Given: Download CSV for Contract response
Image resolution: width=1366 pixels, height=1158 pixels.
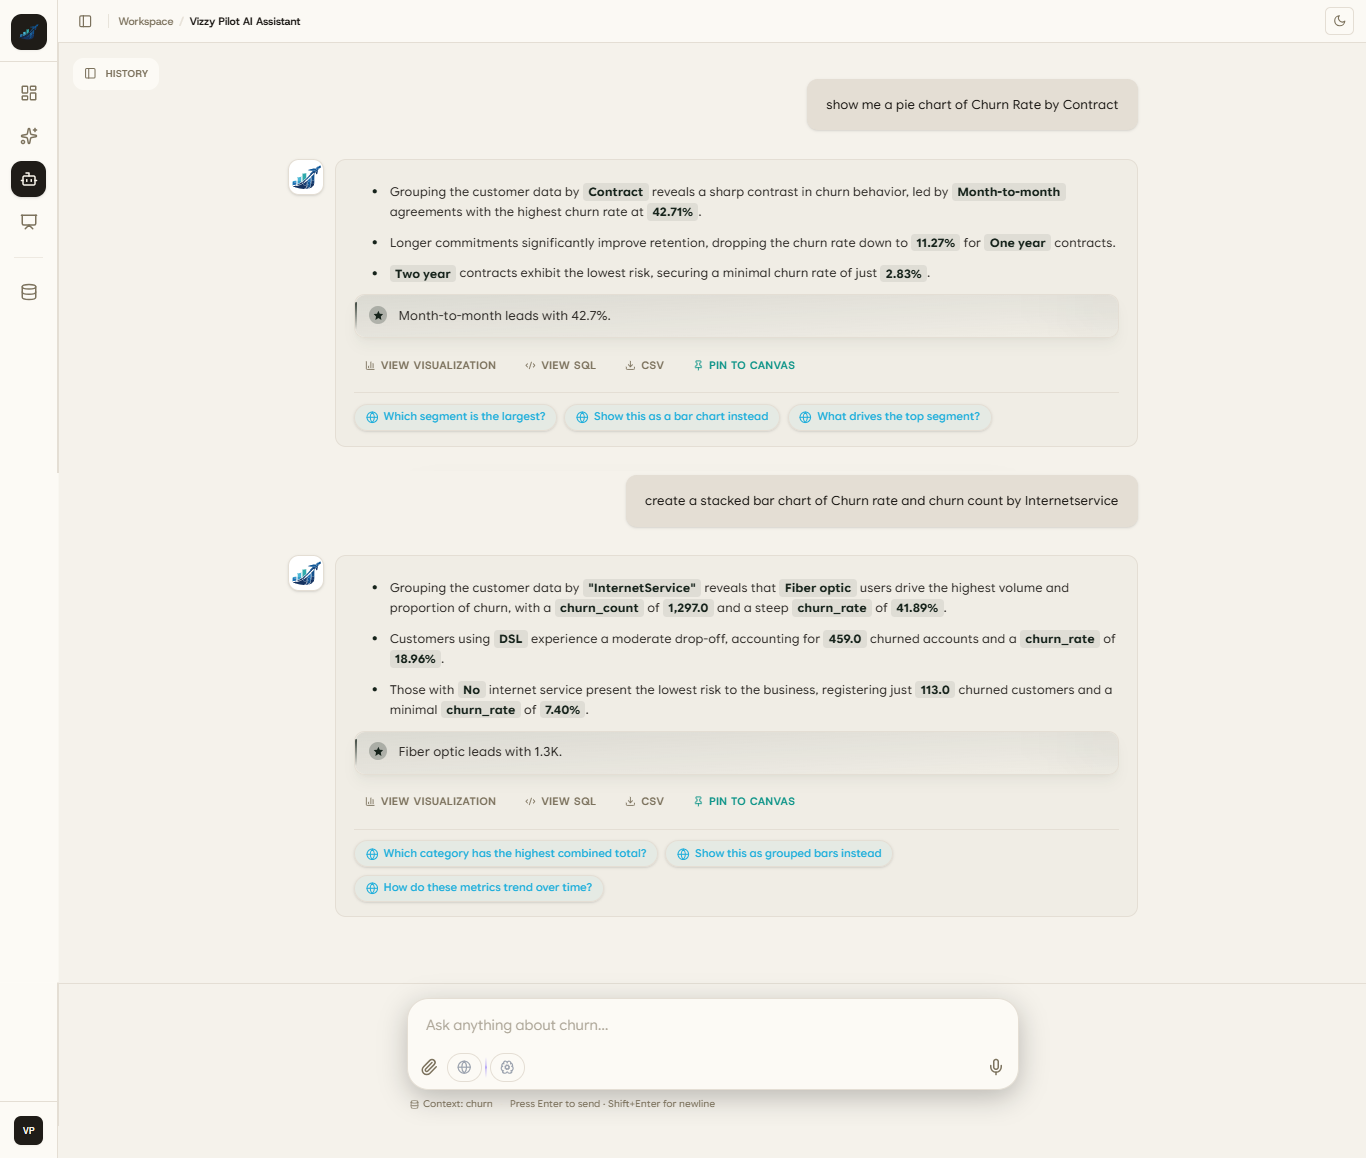Looking at the screenshot, I should click(x=644, y=366).
